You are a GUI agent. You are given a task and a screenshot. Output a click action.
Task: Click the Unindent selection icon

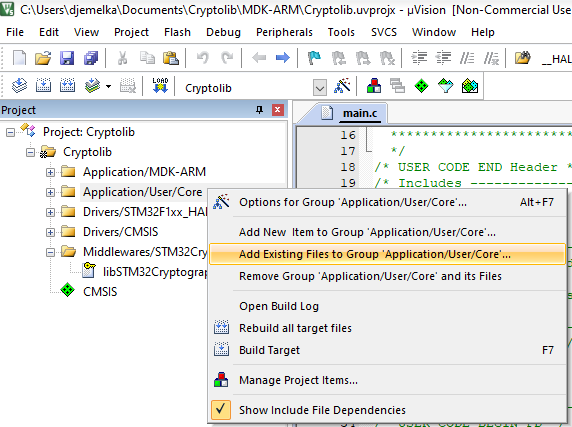coord(443,58)
